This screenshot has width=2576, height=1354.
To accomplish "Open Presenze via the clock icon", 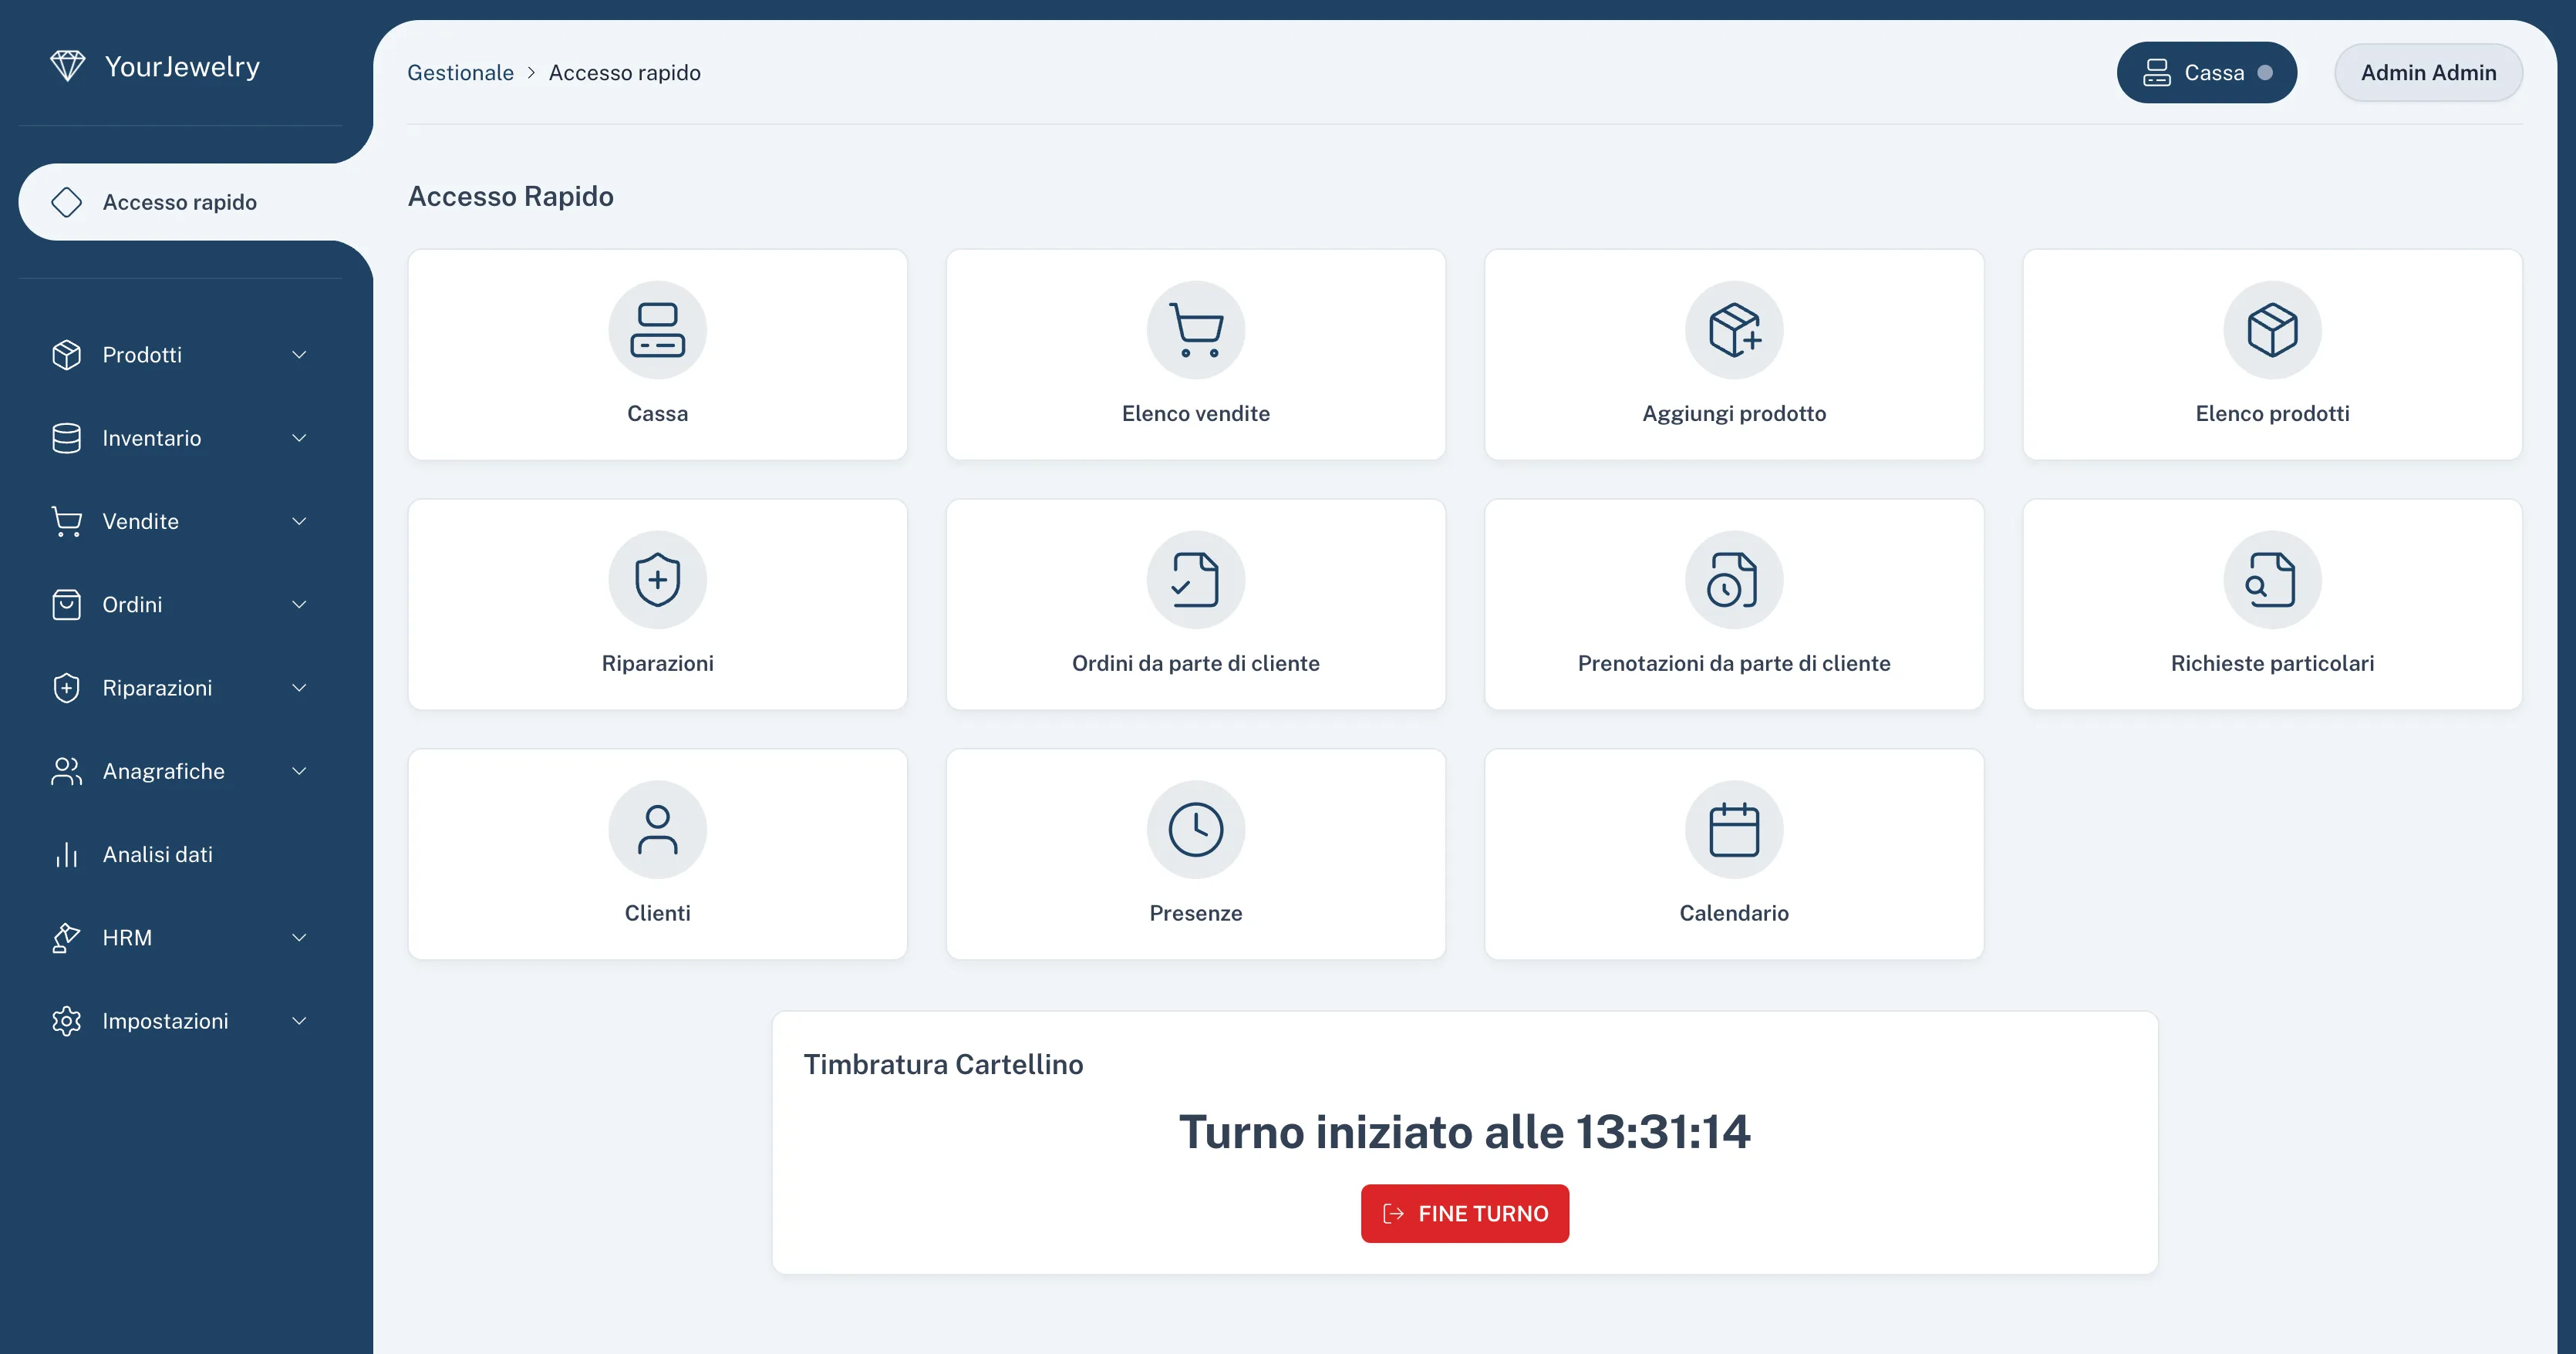I will coord(1196,830).
